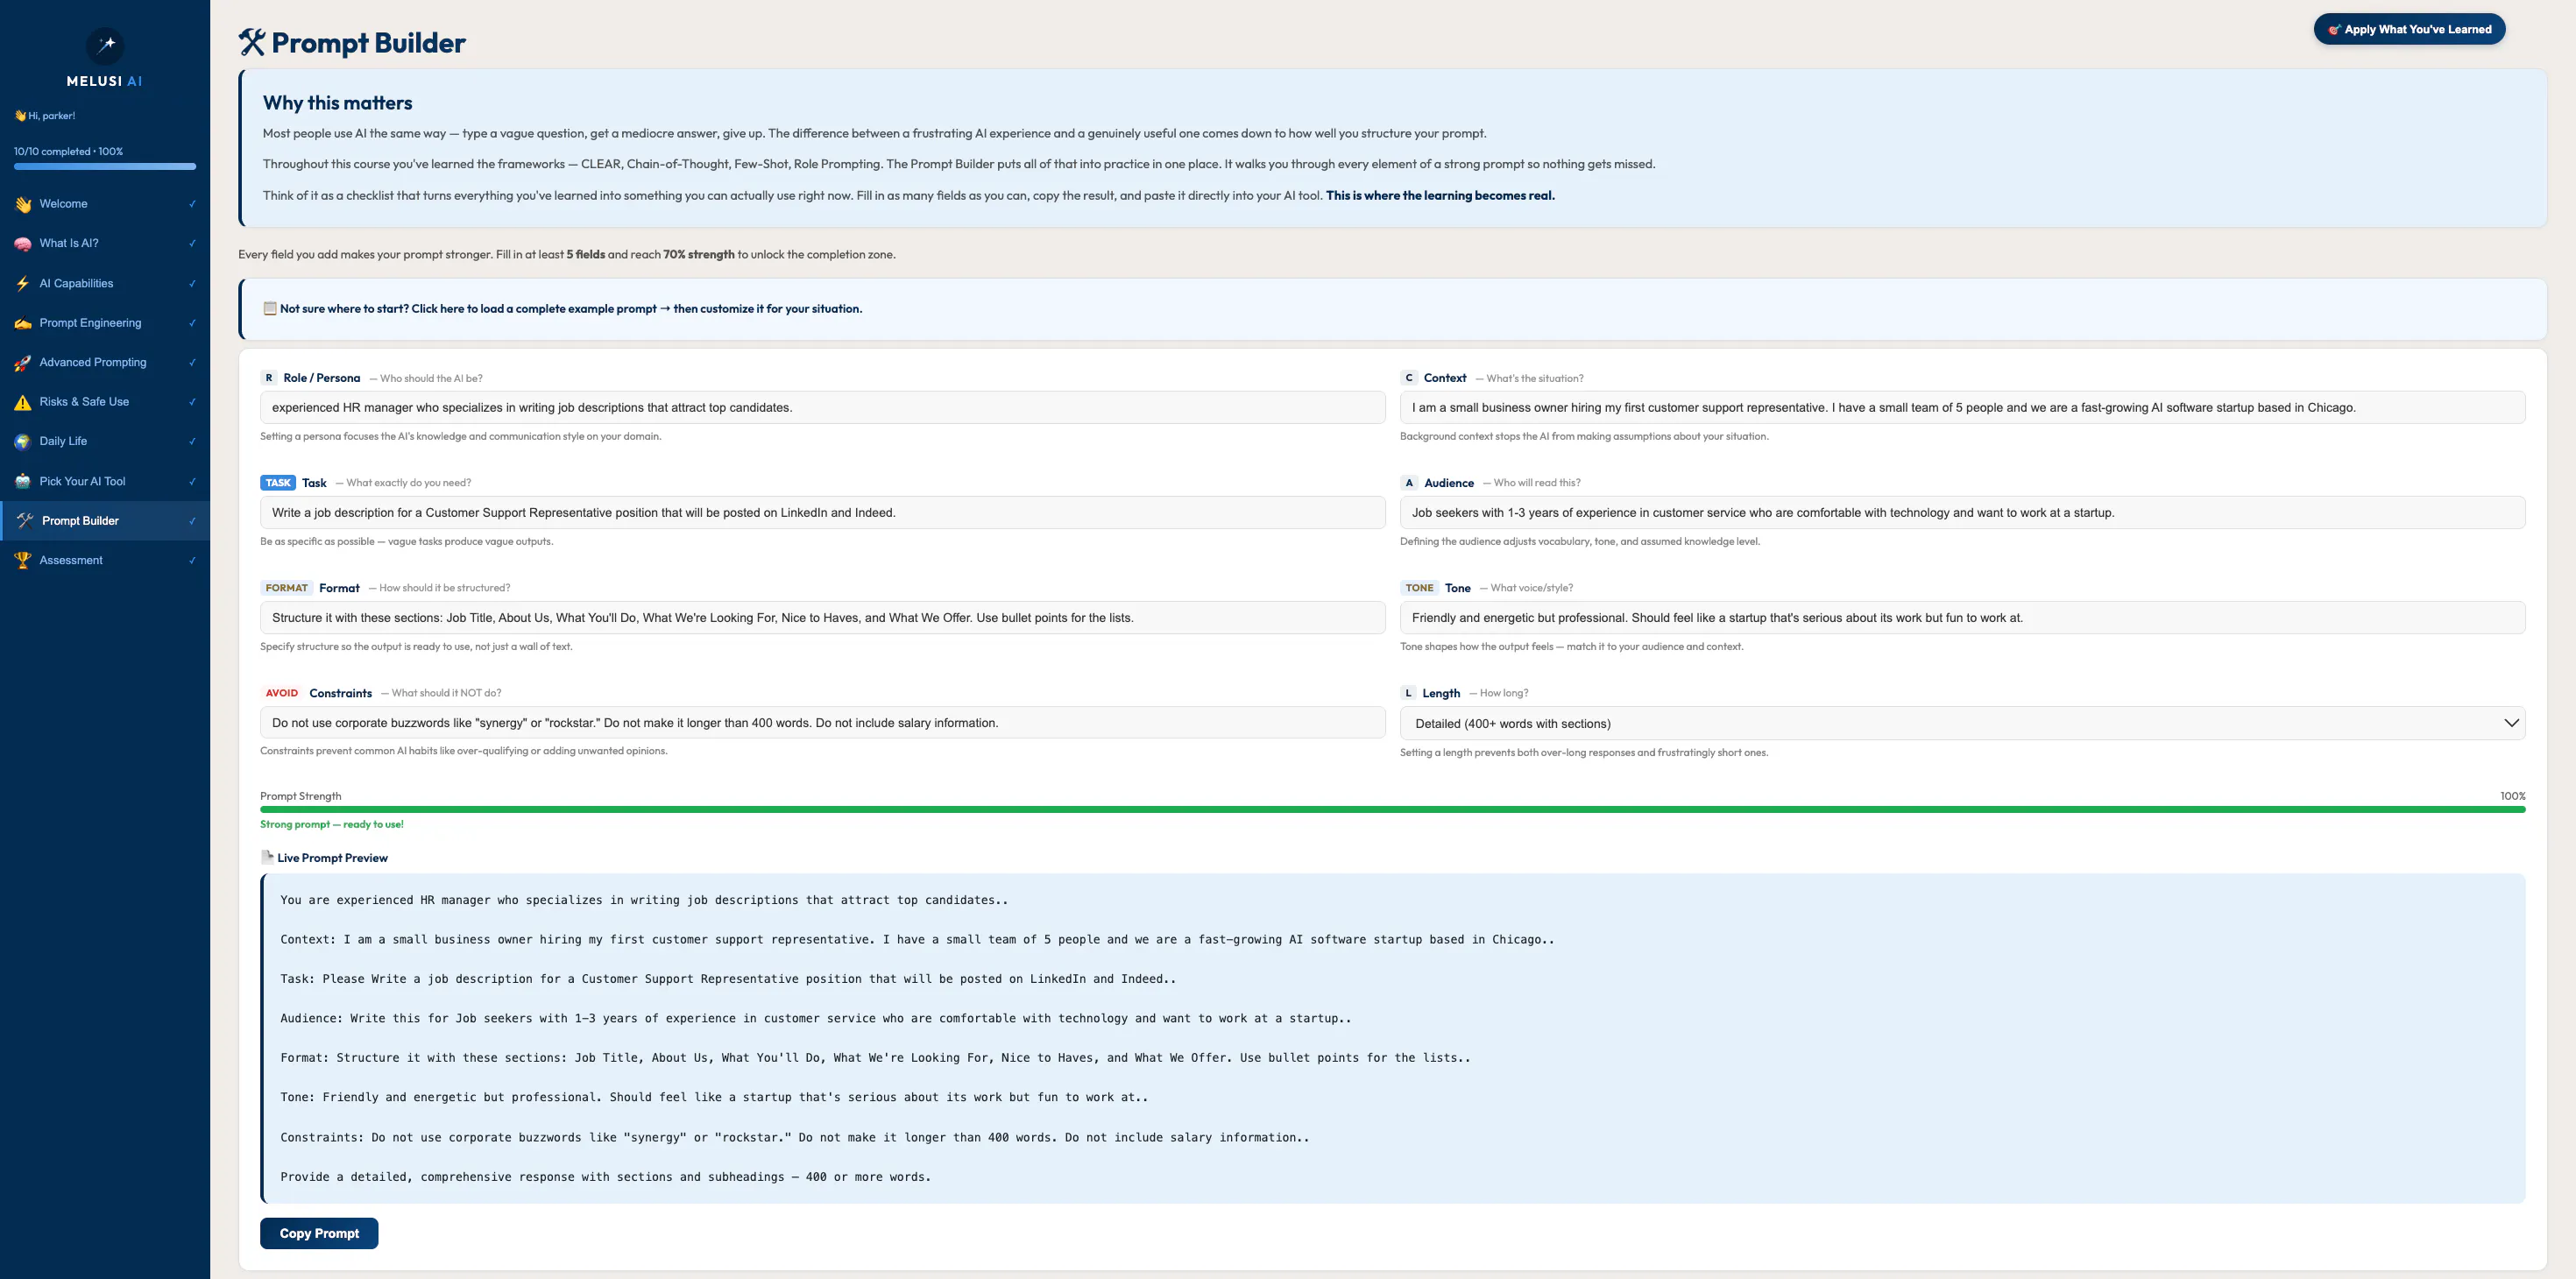Click the Copy Prompt button
Viewport: 2576px width, 1279px height.
(319, 1233)
